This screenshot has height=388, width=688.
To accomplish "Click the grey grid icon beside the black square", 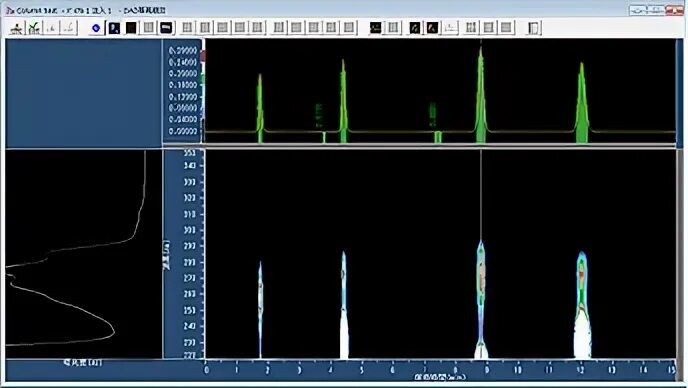I will click(x=149, y=28).
